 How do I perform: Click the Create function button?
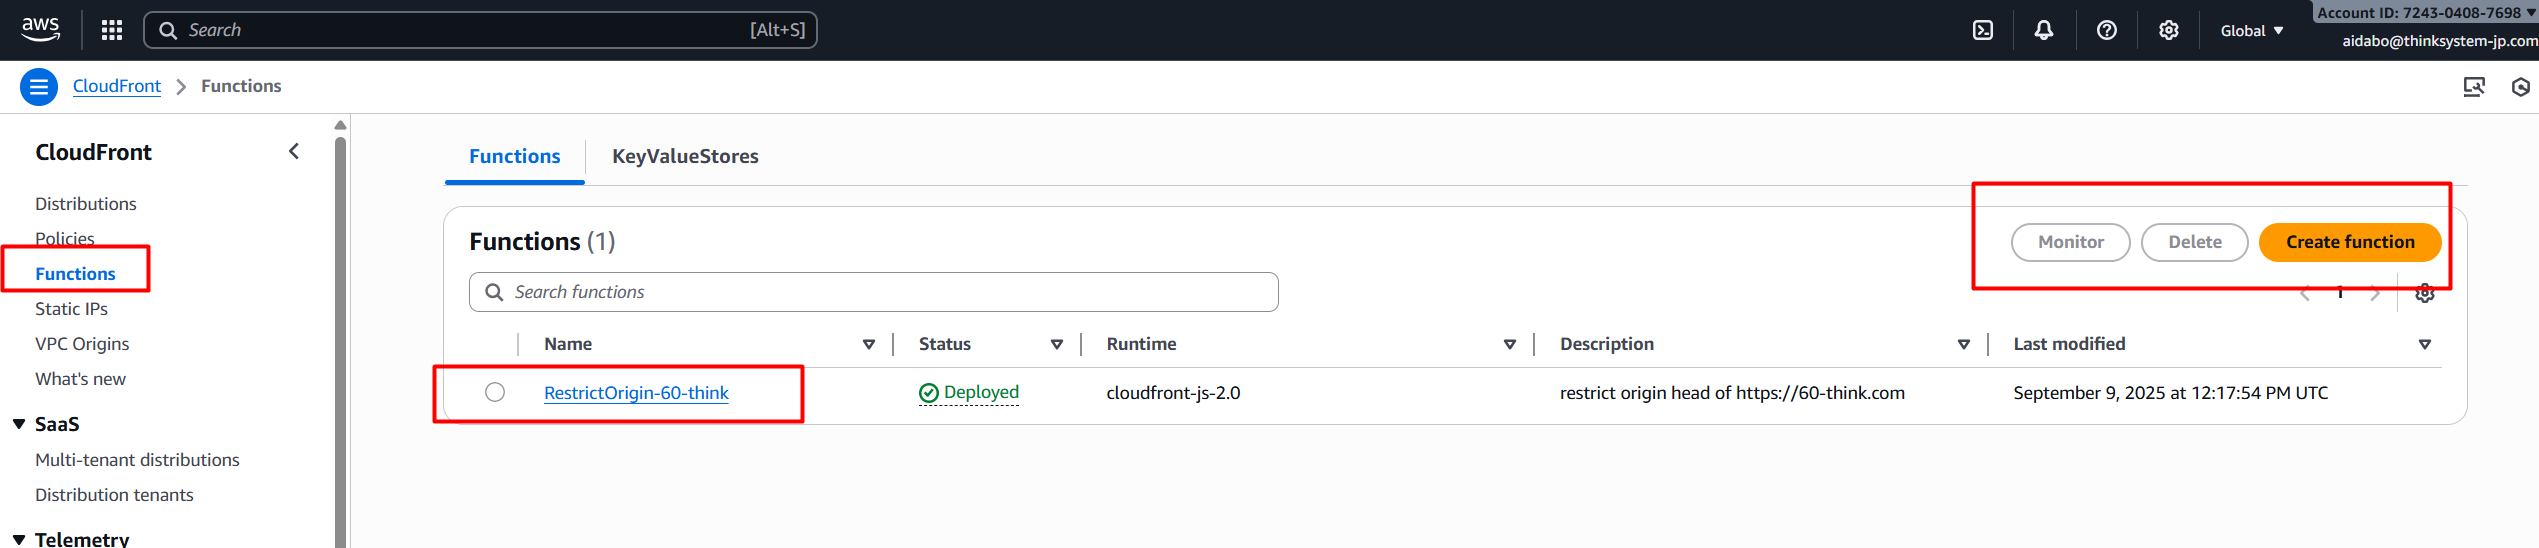(x=2349, y=242)
